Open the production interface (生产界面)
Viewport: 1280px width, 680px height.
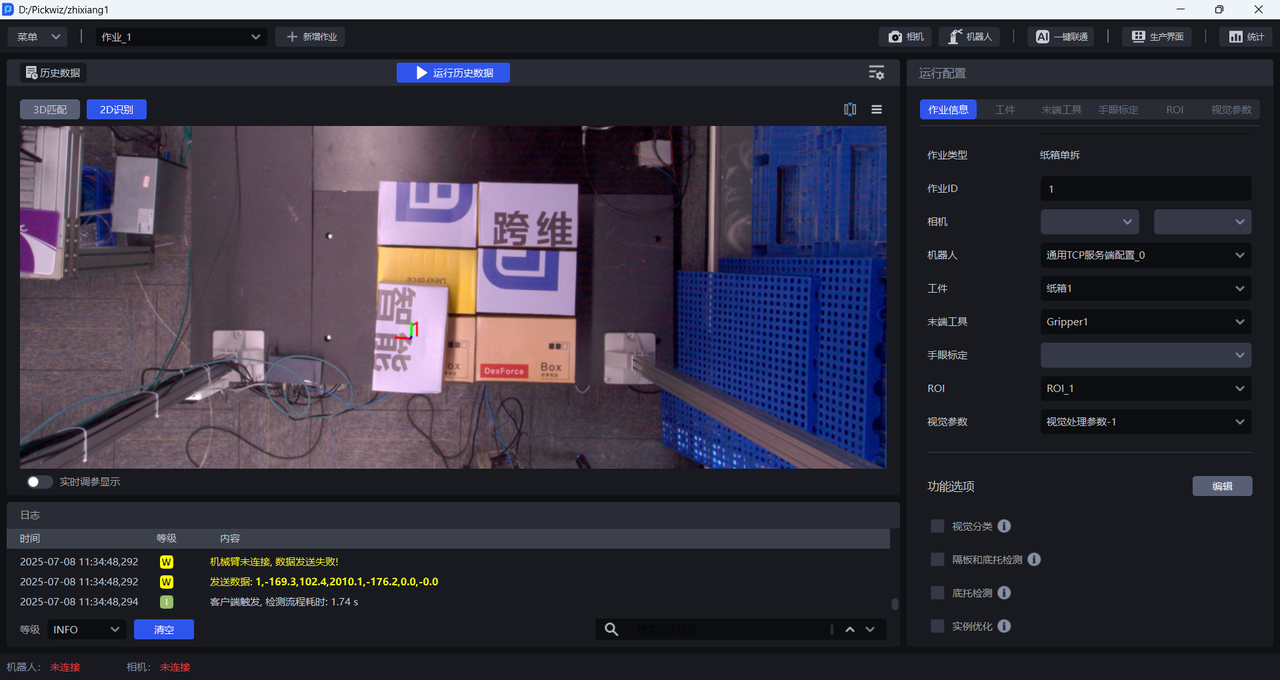point(1158,37)
